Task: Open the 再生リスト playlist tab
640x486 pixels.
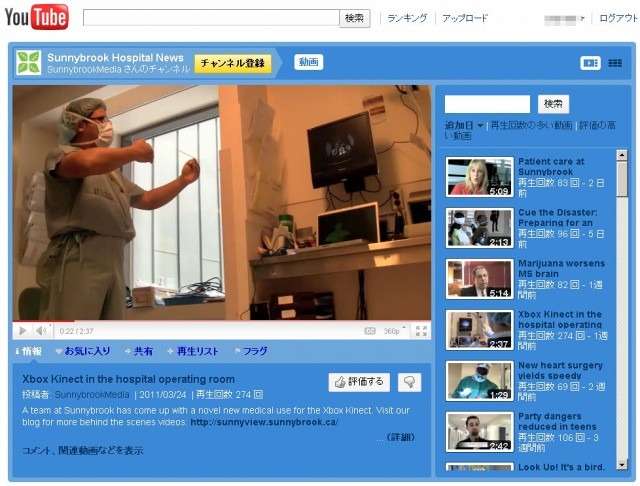Action: pyautogui.click(x=193, y=351)
